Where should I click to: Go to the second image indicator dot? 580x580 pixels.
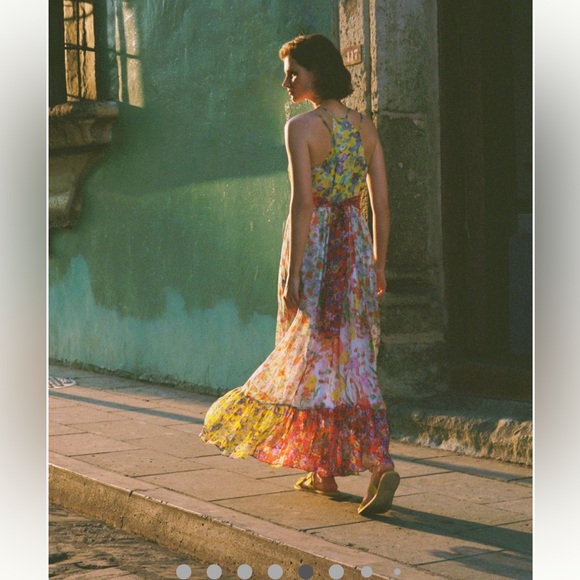214,571
